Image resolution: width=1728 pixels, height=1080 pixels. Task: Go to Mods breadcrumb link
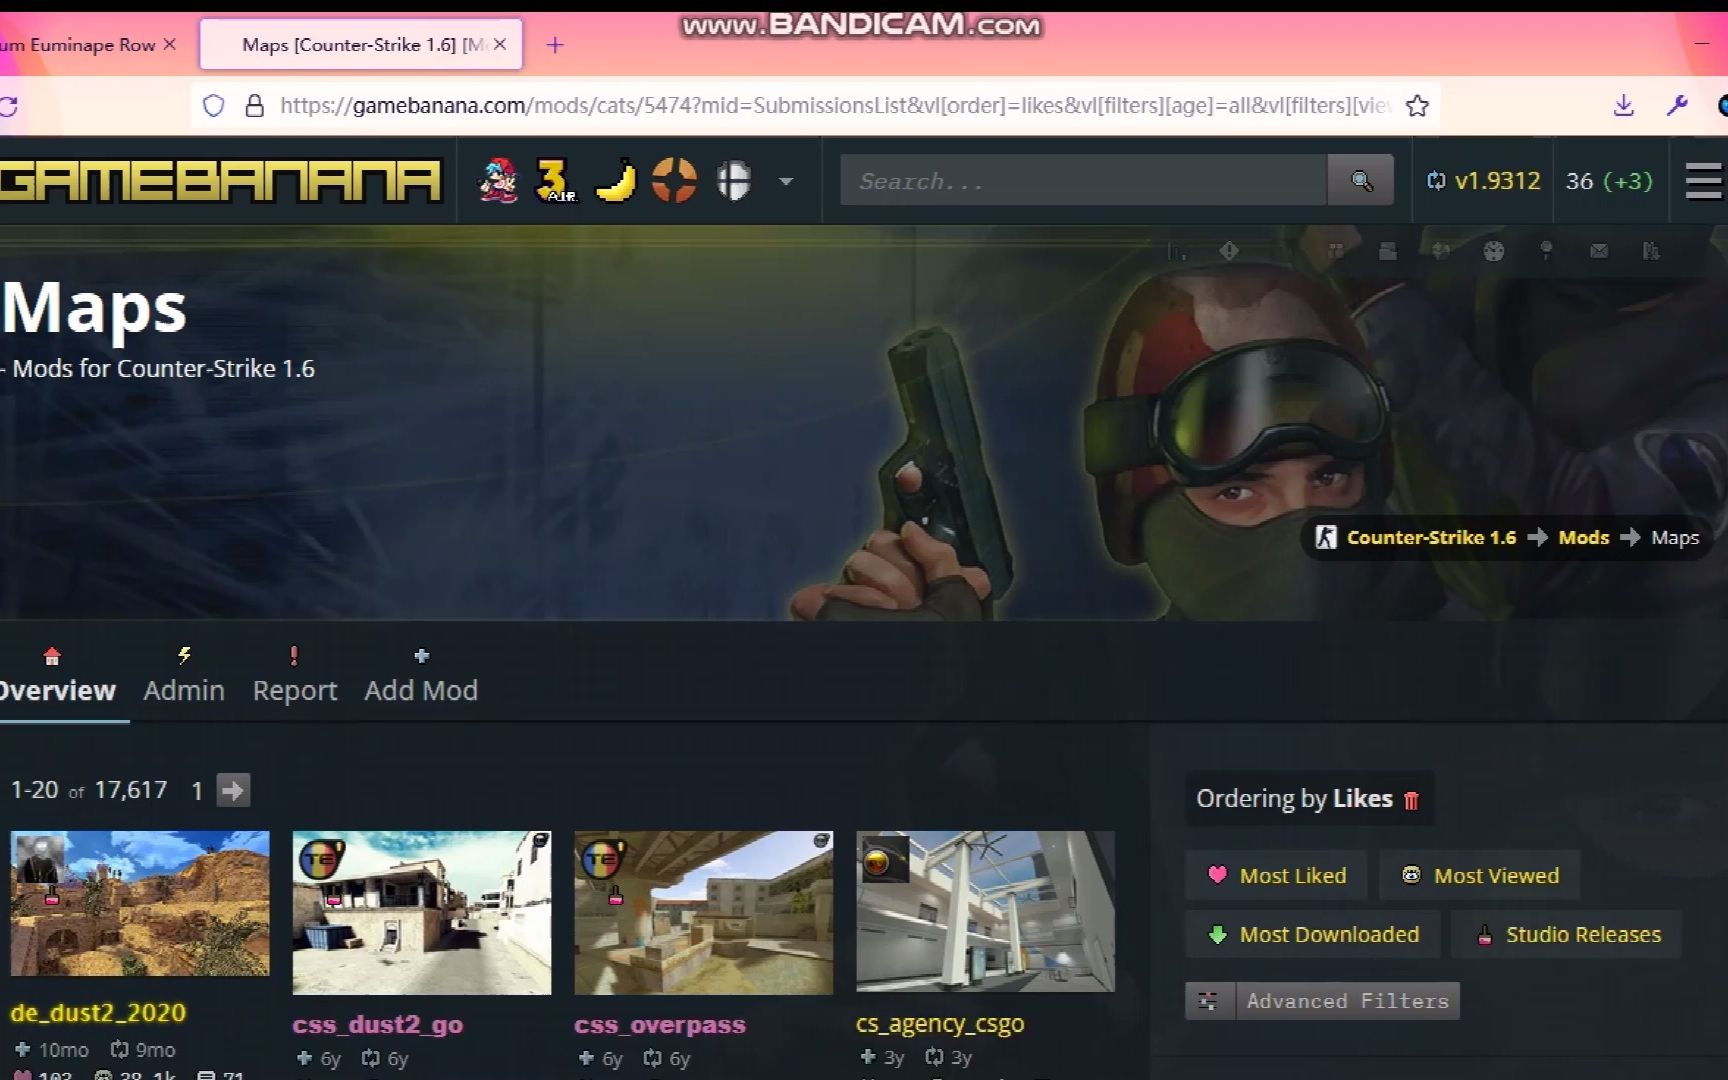click(1584, 537)
